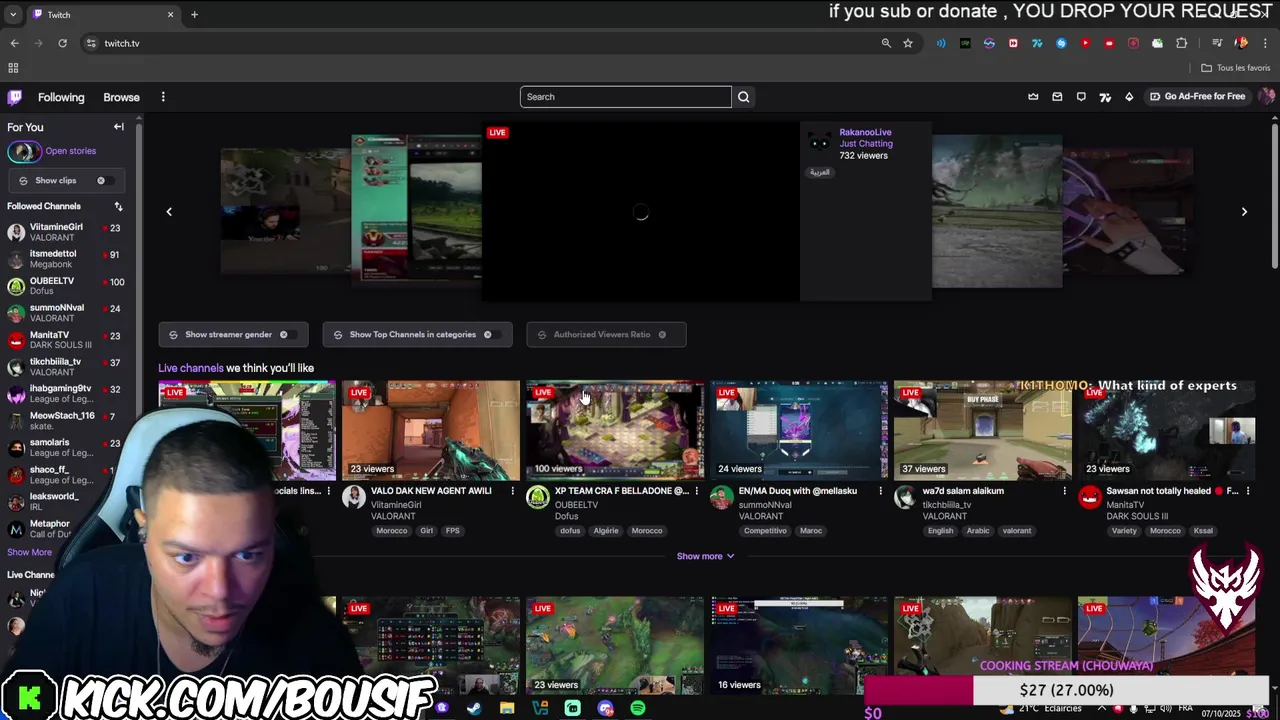Click the Search input field

coord(626,97)
